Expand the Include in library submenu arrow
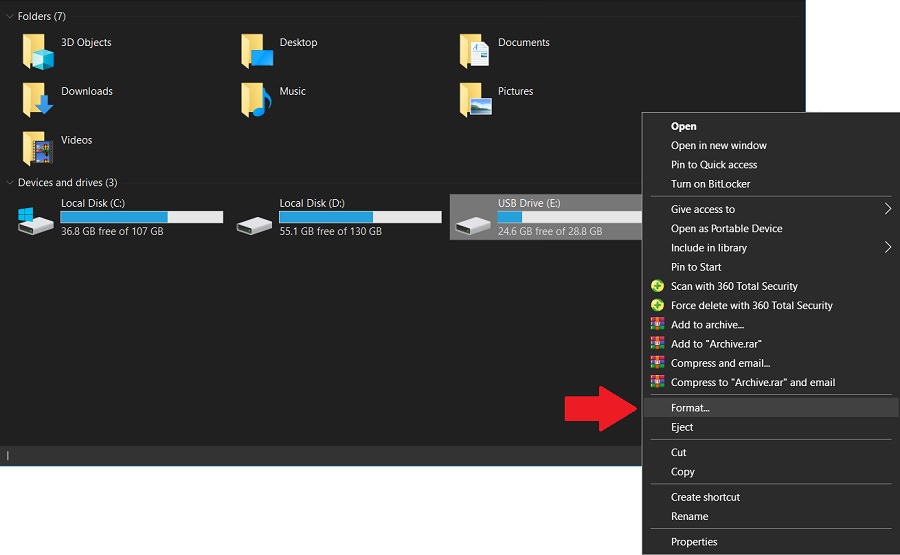The image size is (900, 555). click(x=887, y=247)
